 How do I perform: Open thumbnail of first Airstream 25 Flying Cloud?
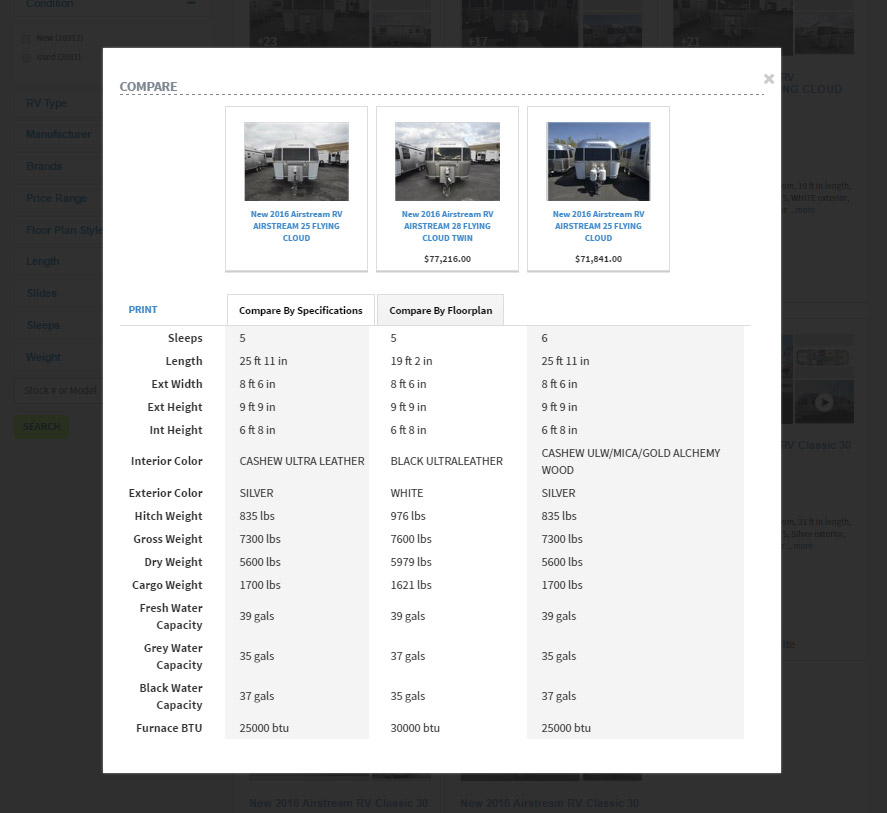tap(296, 161)
